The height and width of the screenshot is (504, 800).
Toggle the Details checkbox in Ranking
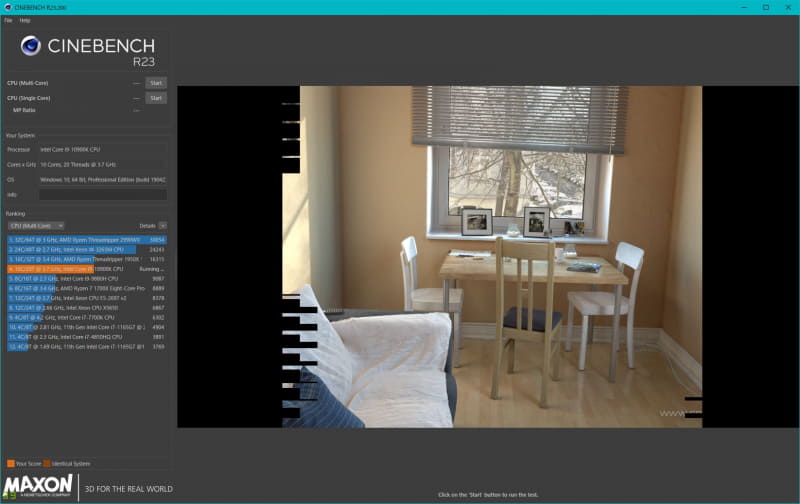tap(163, 225)
